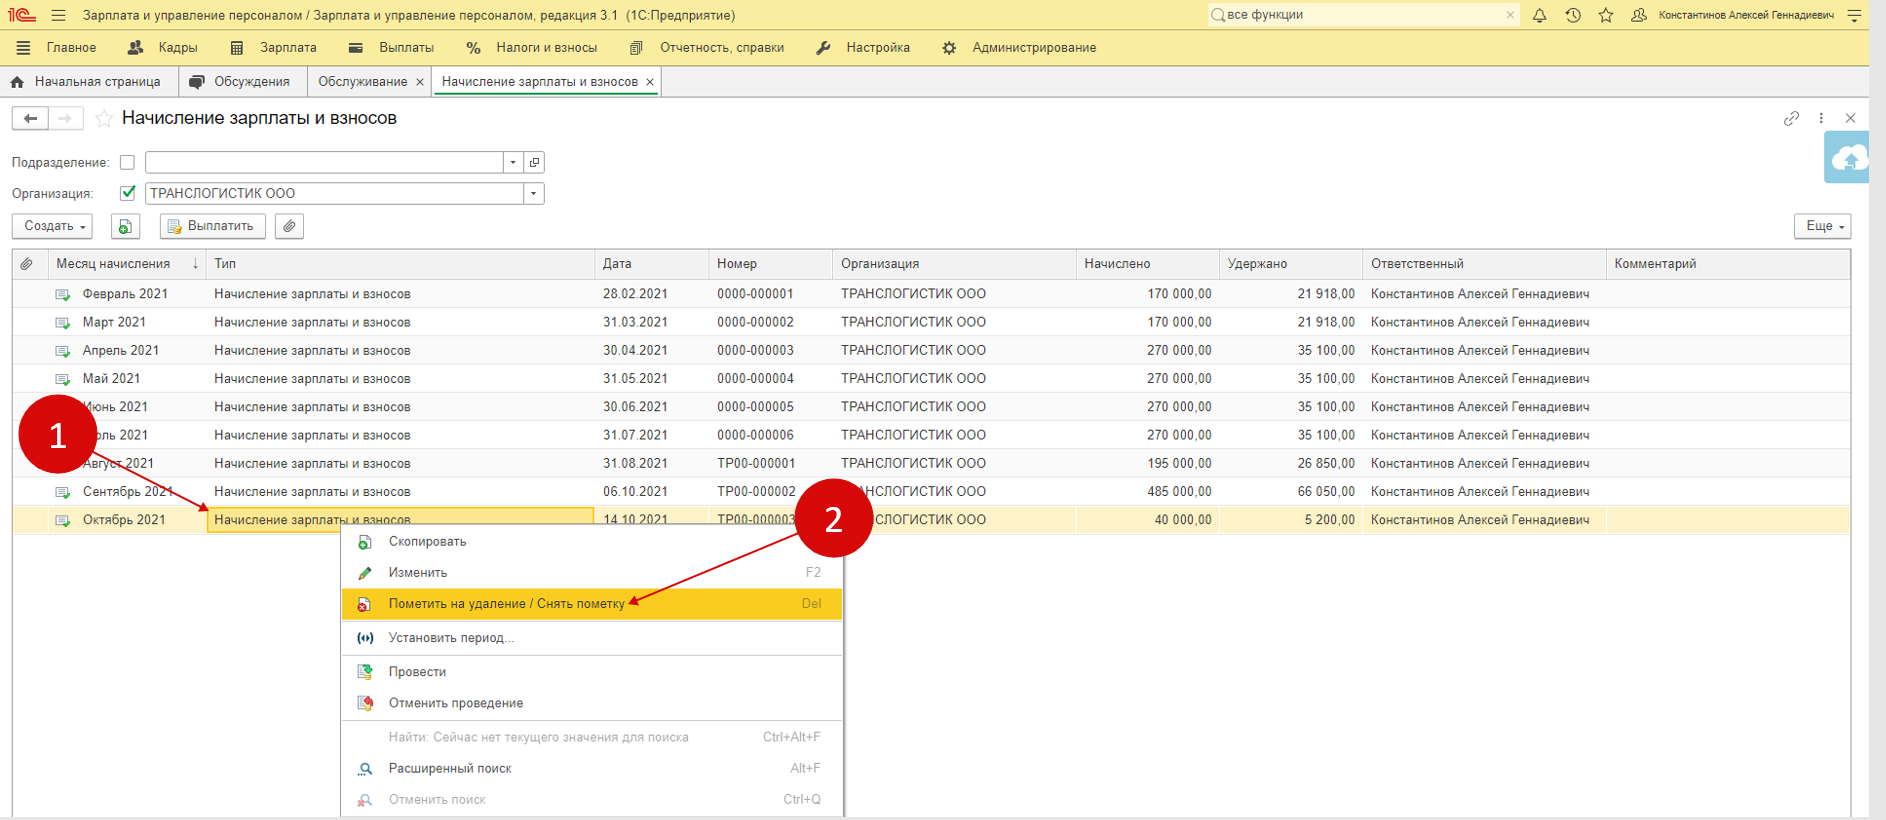
Task: Open the Администрирование section
Action: [1019, 48]
